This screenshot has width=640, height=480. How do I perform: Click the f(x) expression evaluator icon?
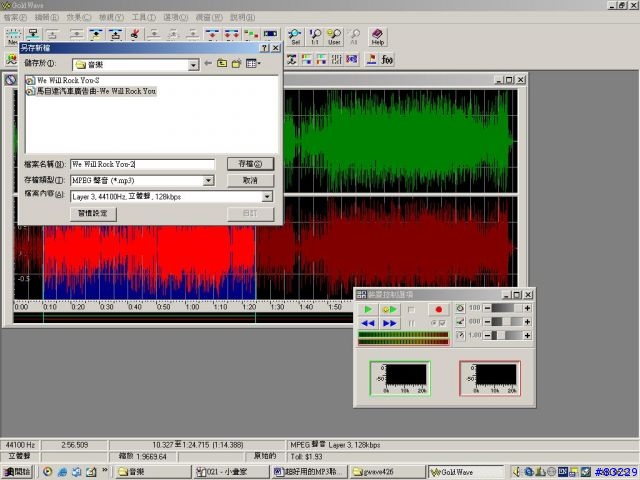387,60
